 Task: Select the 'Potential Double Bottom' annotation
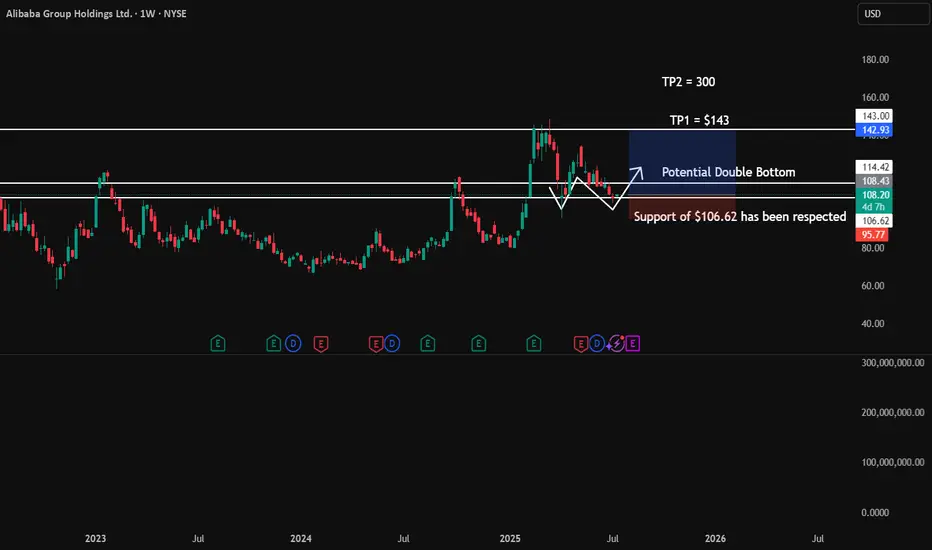pyautogui.click(x=728, y=172)
